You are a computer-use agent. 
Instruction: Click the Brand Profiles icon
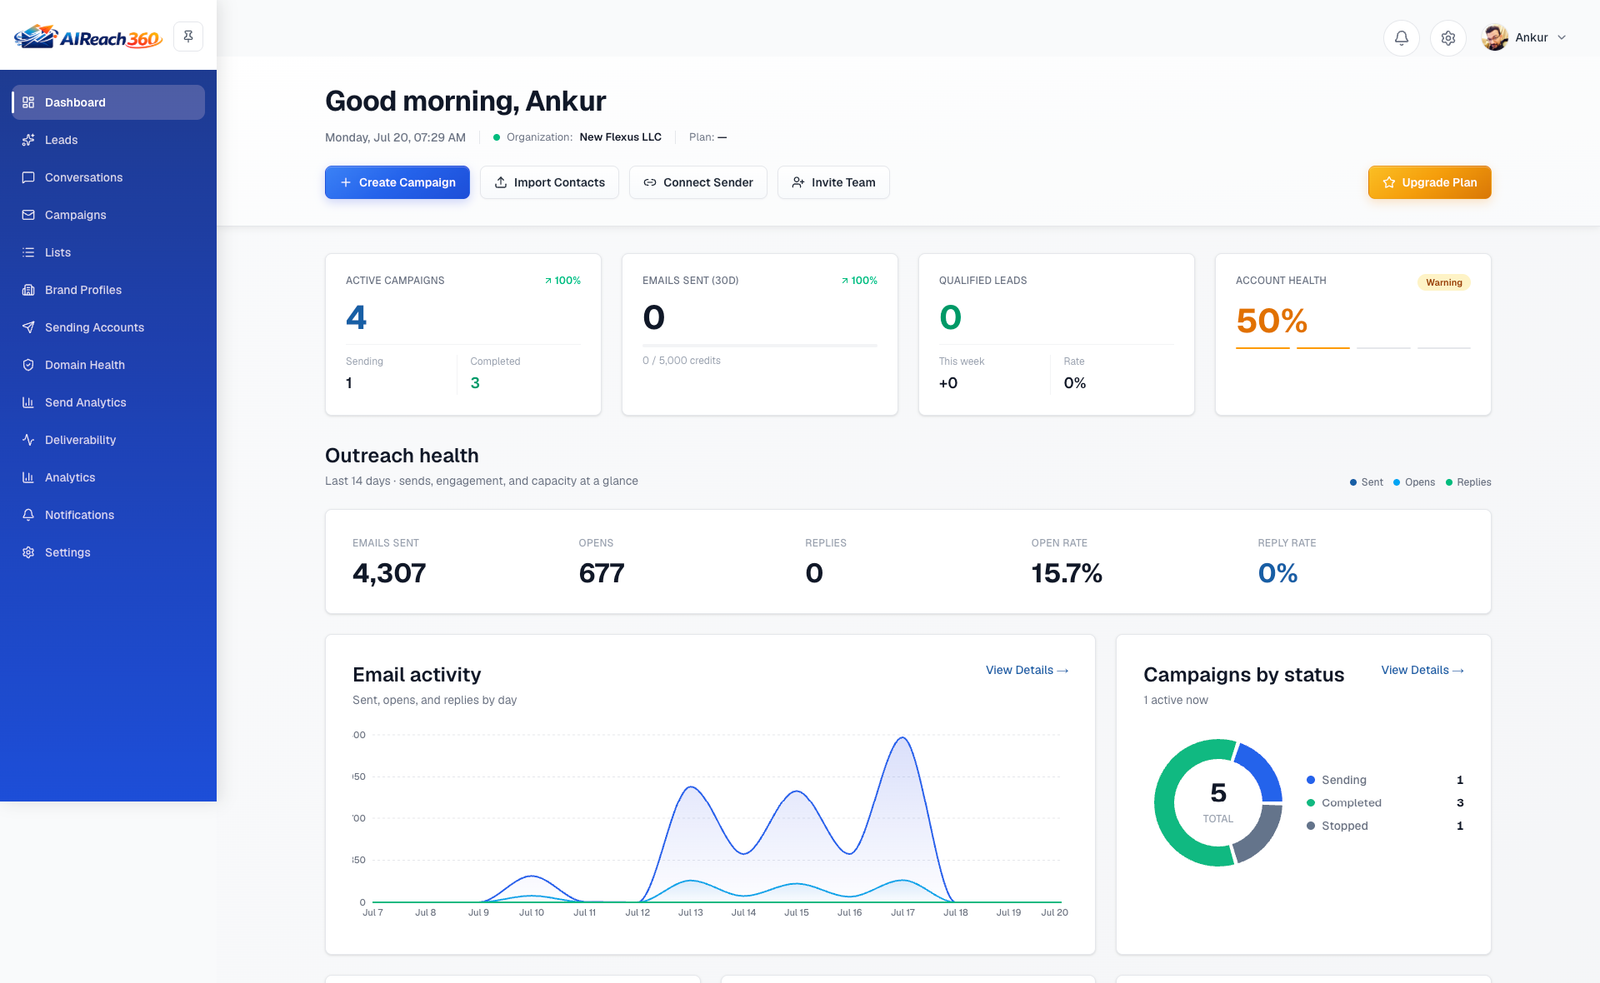coord(28,290)
